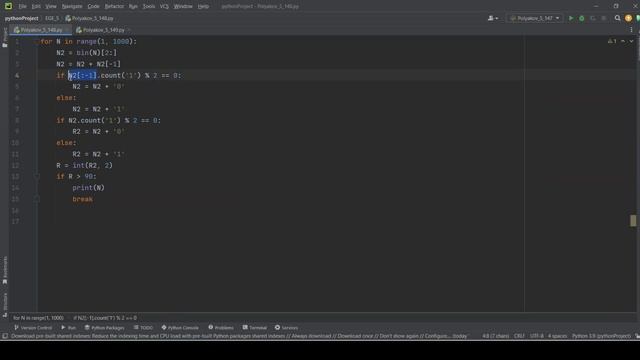Open the Code menu
The width and height of the screenshot is (640, 360).
[x=93, y=6]
